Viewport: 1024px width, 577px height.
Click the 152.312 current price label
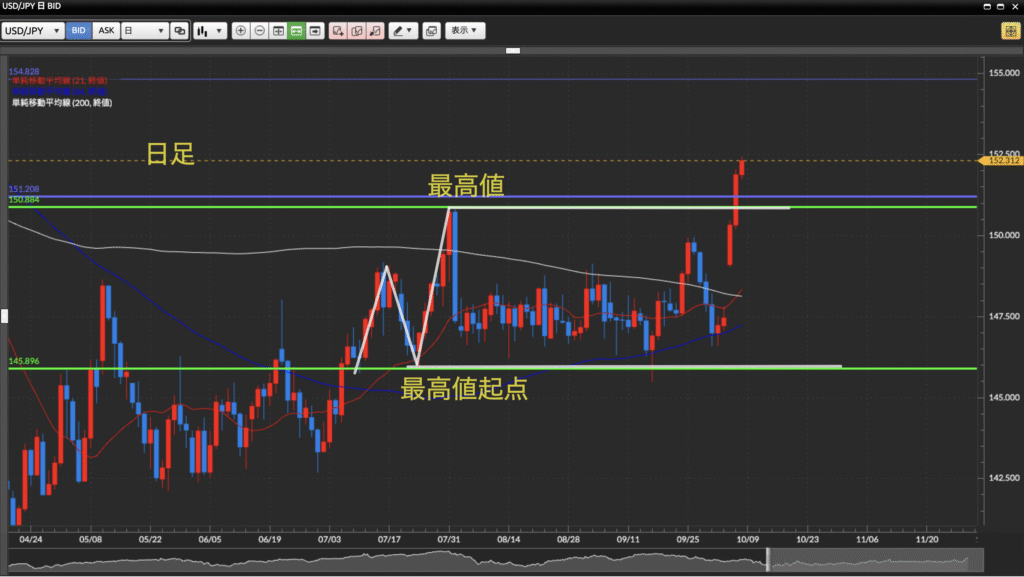(1002, 160)
